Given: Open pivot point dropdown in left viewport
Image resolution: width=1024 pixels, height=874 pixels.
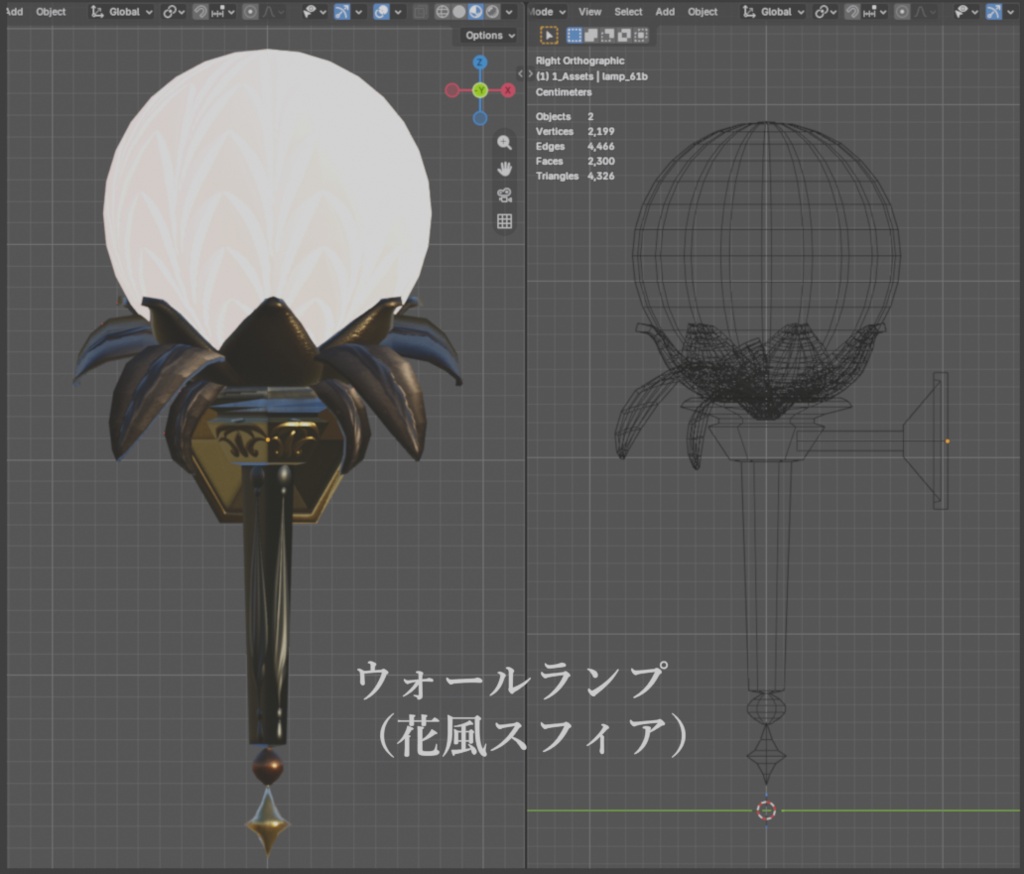Looking at the screenshot, I should (x=173, y=12).
